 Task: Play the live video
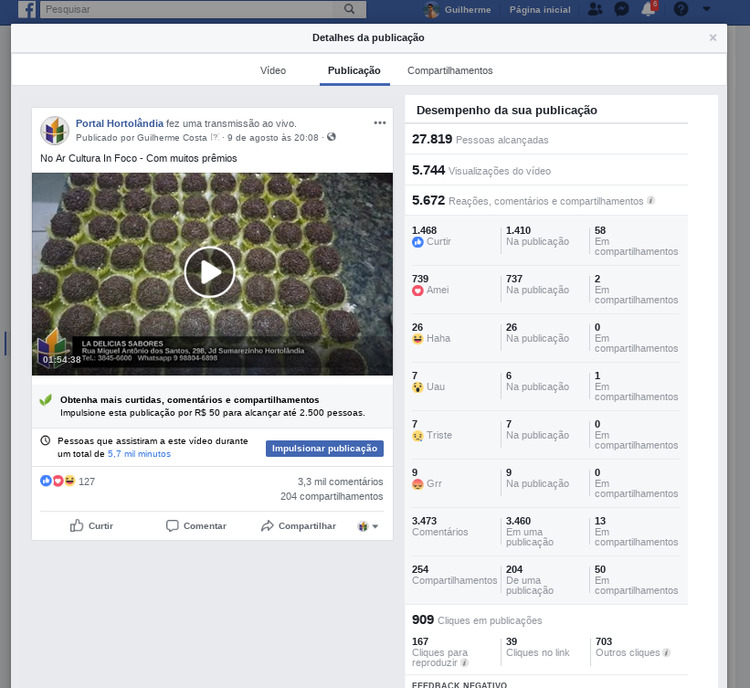pyautogui.click(x=210, y=272)
